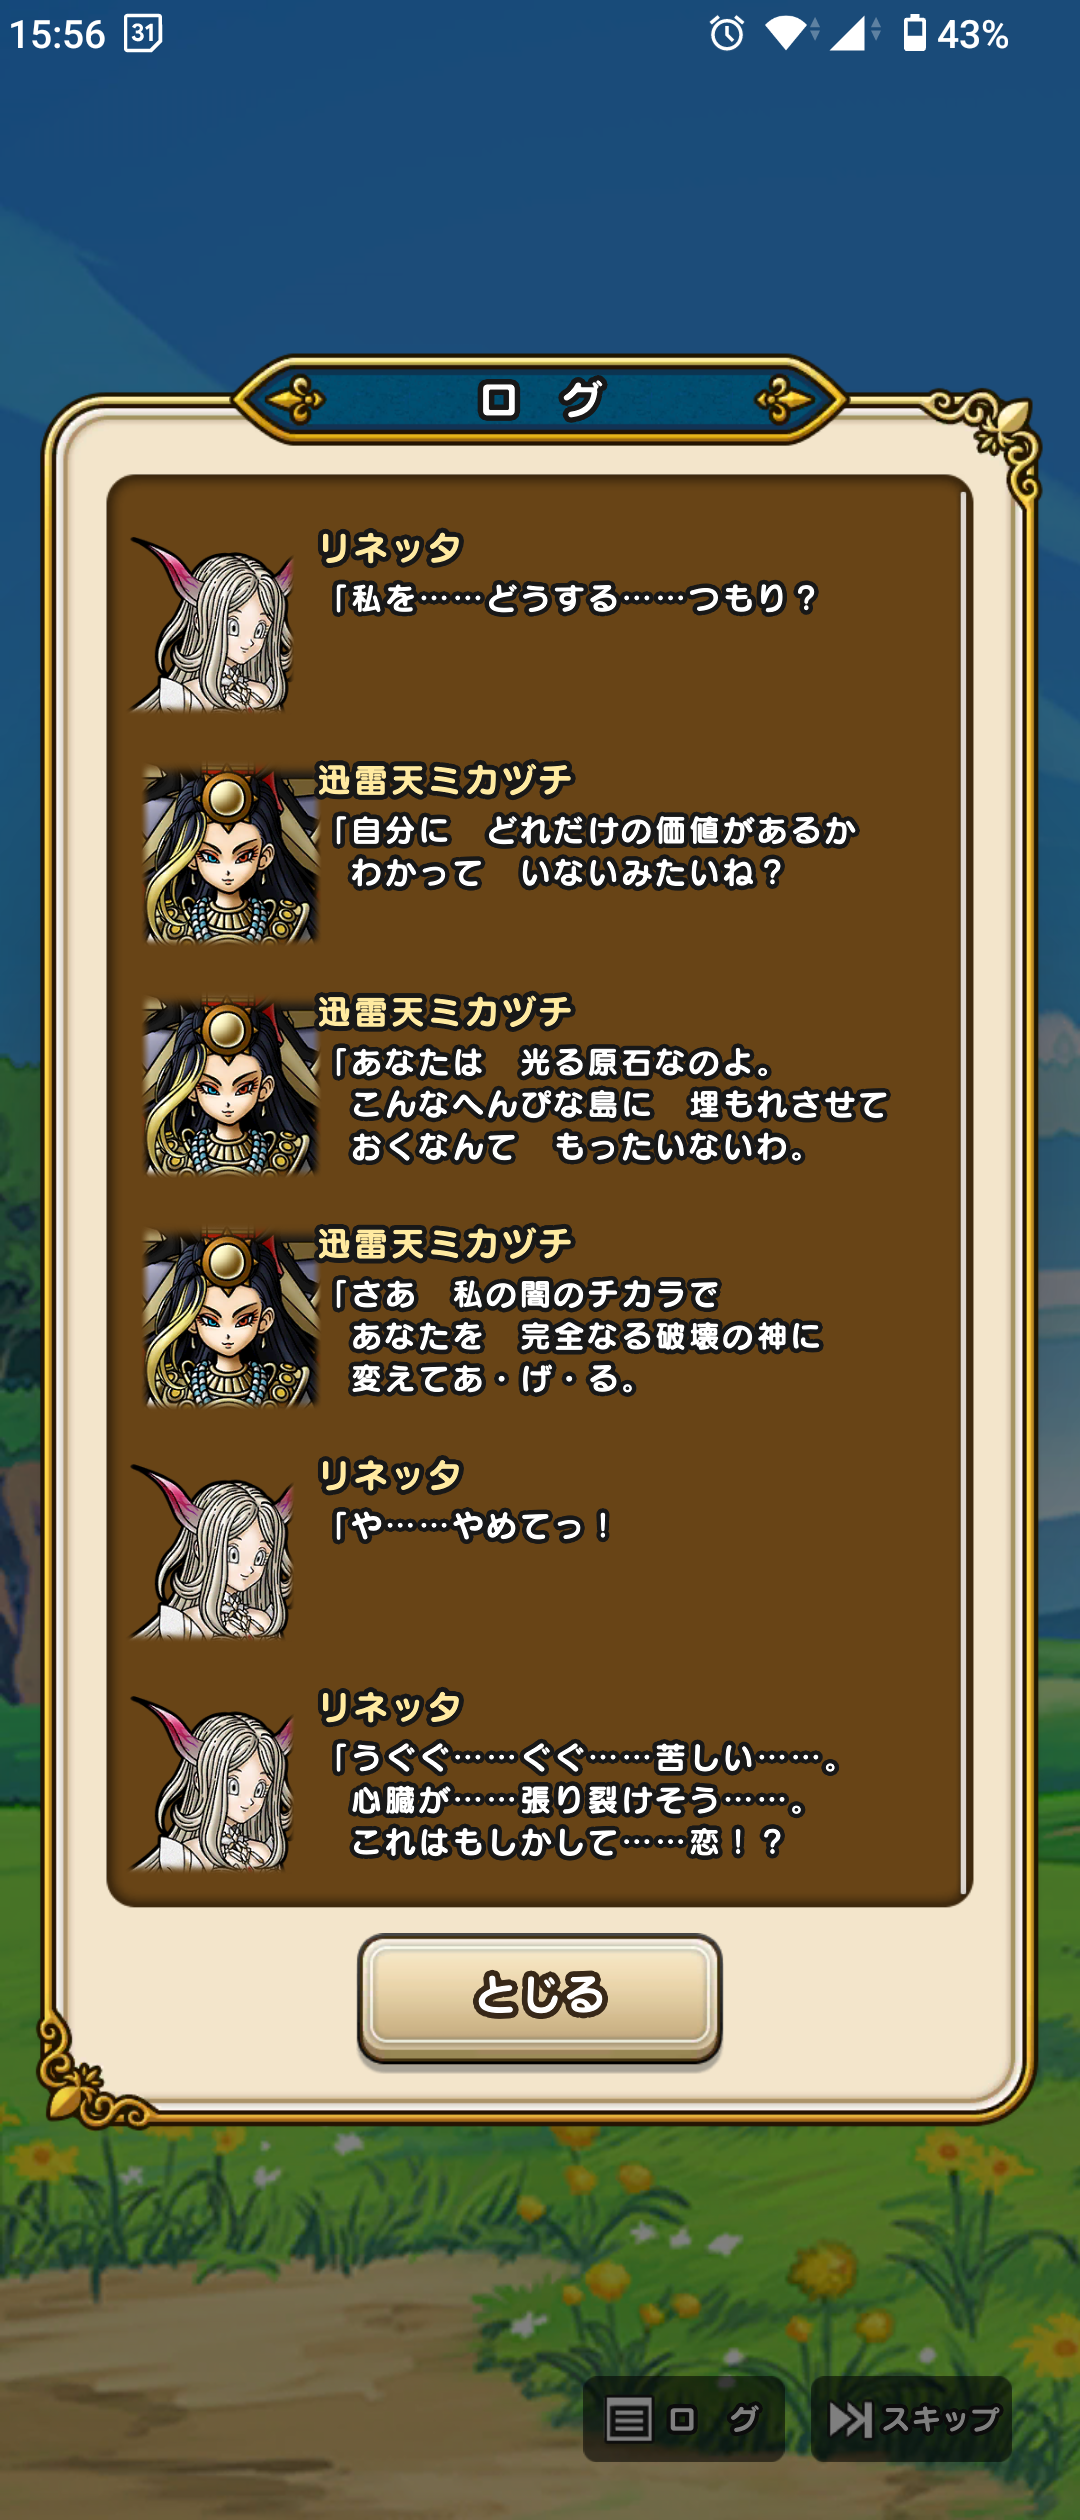Viewport: 1080px width, 2520px height.
Task: Tap the second 迅雷天ミカヅチ portrait
Action: click(x=230, y=1087)
